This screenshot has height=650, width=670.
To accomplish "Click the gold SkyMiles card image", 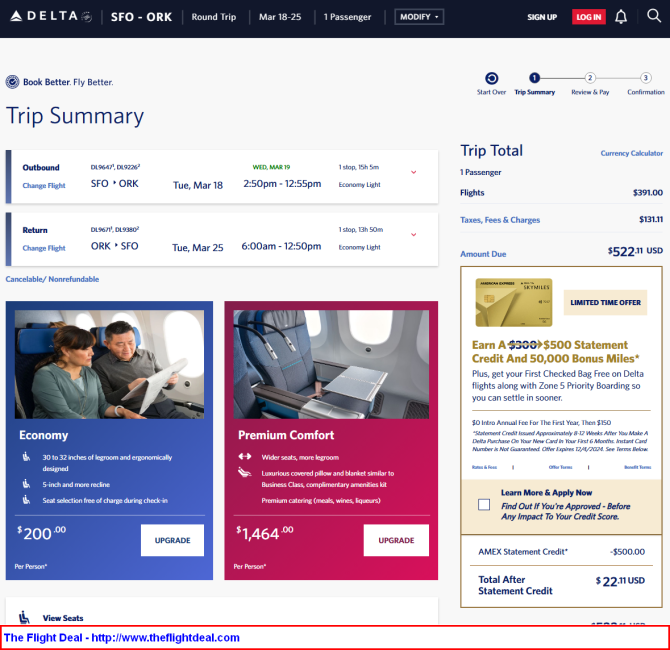I will pos(514,303).
